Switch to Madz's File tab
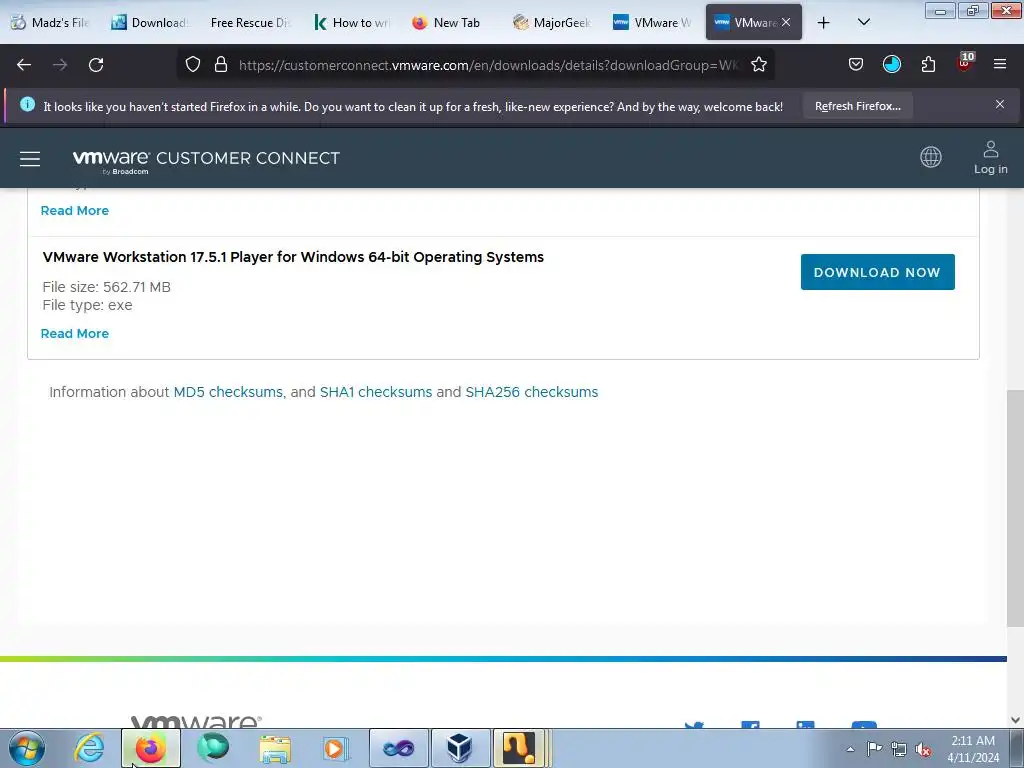Viewport: 1024px width, 768px height. tap(50, 23)
